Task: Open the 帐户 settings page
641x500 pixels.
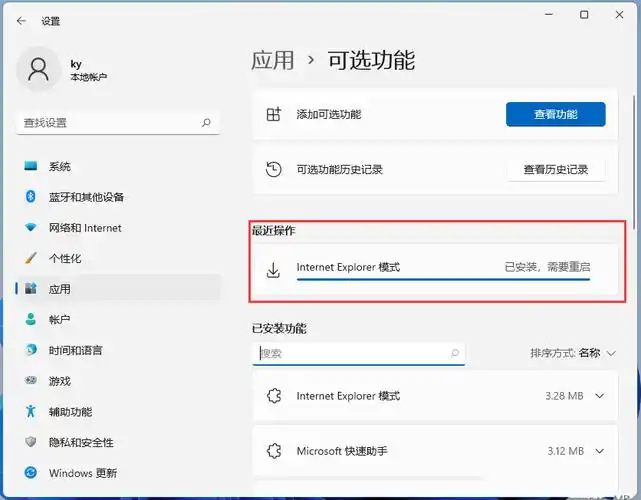Action: tap(59, 320)
